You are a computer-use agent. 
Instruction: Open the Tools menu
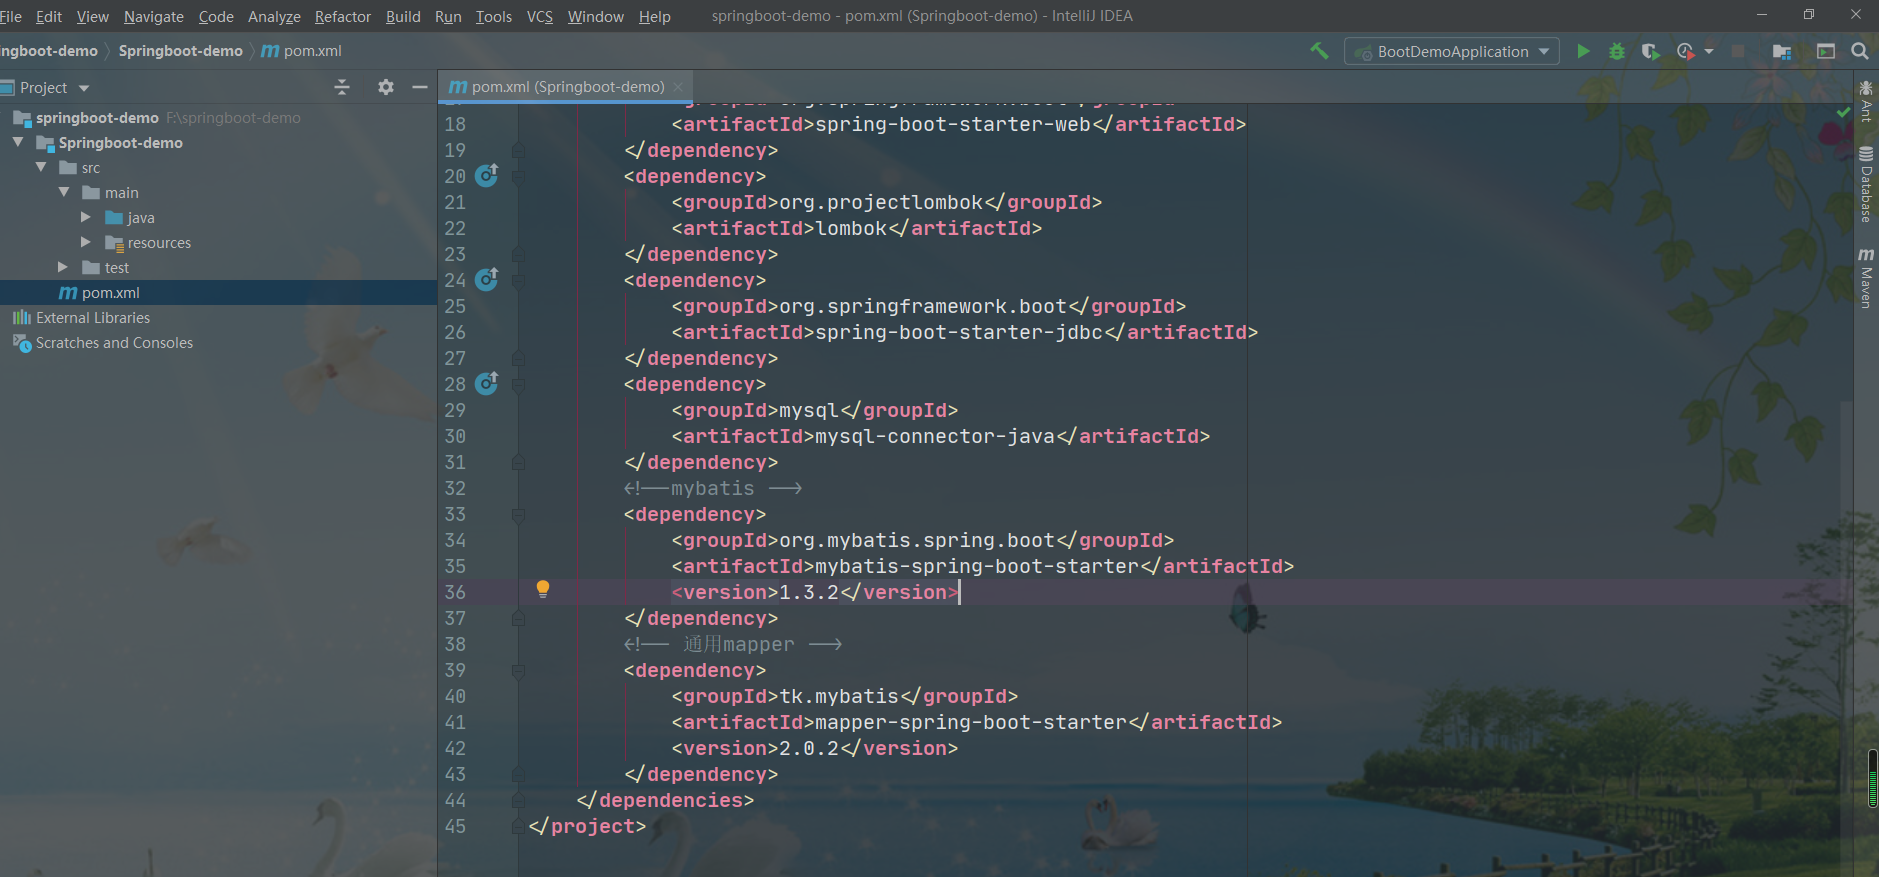(x=494, y=16)
